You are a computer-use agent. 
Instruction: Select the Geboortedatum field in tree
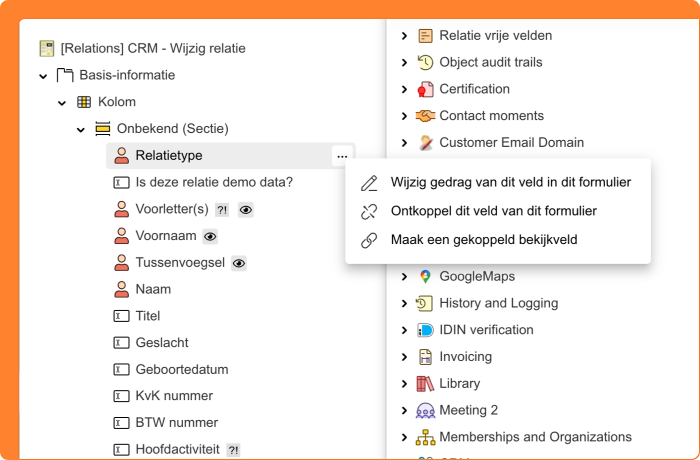pos(174,369)
